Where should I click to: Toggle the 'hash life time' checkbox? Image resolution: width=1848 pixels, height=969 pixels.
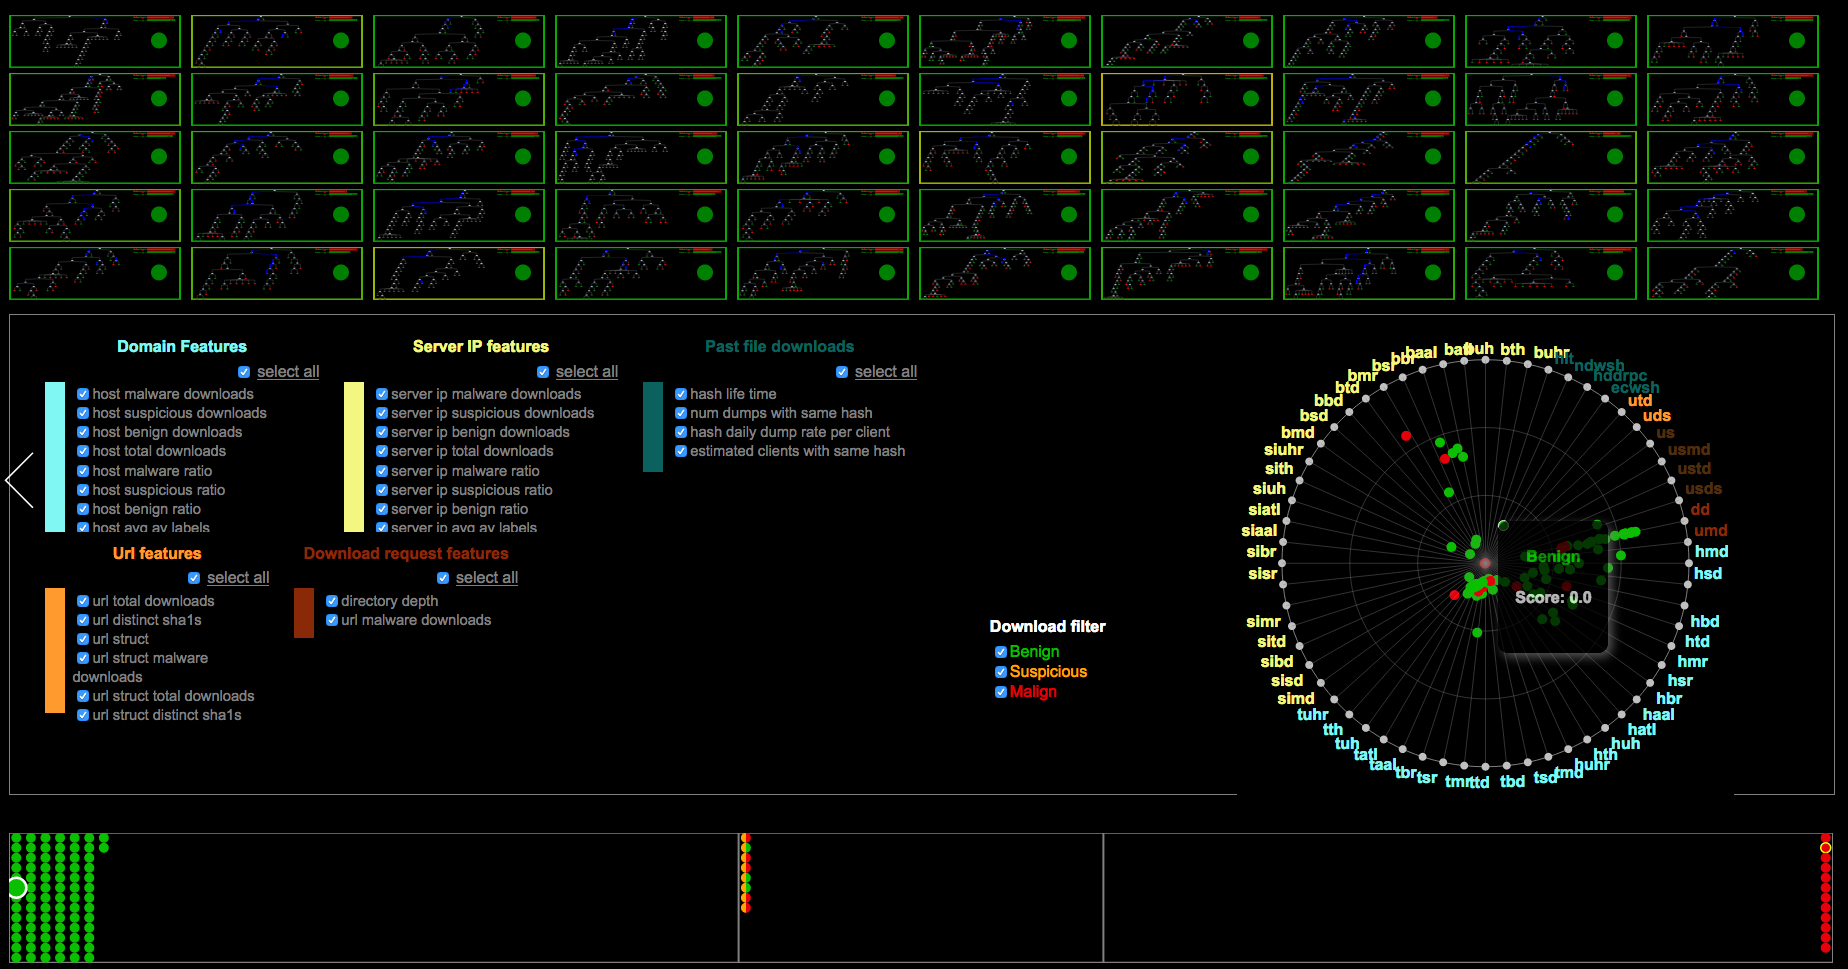click(681, 394)
